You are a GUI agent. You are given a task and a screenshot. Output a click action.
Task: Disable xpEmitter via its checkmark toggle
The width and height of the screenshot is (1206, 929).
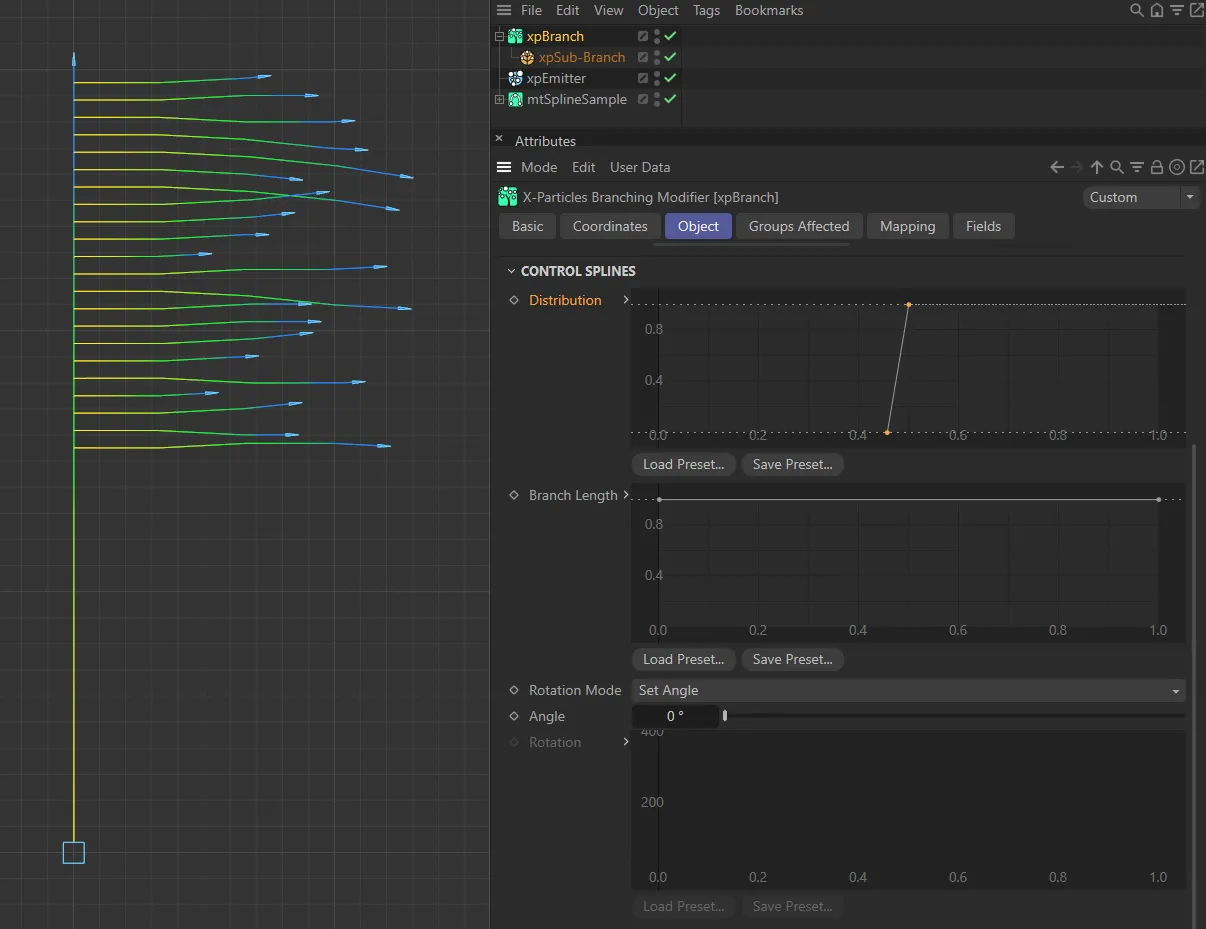coord(668,78)
